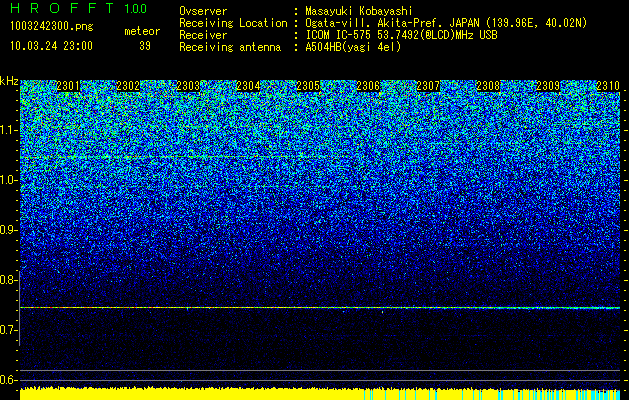Select the filename 1003242300.png
Viewport: 629px width, 400px height.
click(x=52, y=26)
